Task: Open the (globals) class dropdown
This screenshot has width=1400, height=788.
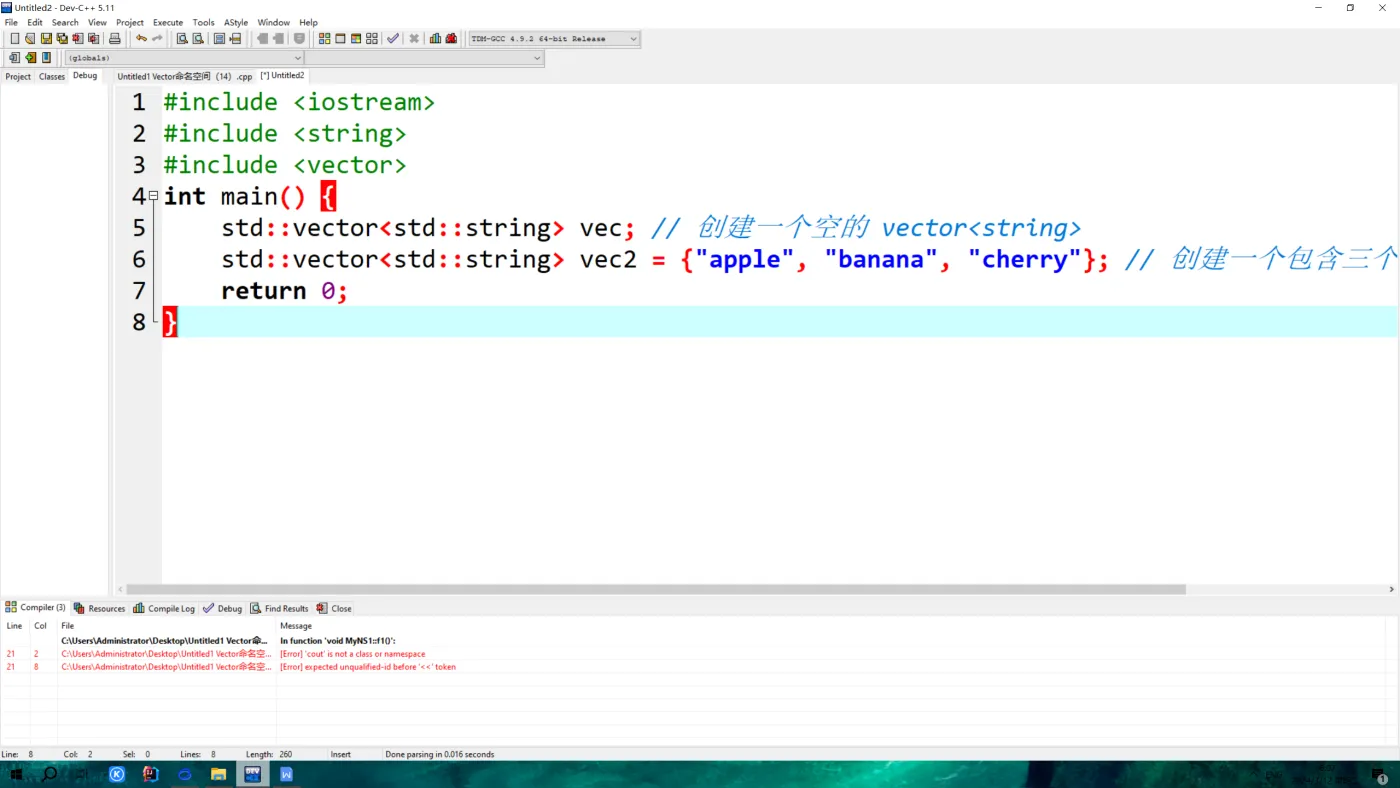Action: 184,58
